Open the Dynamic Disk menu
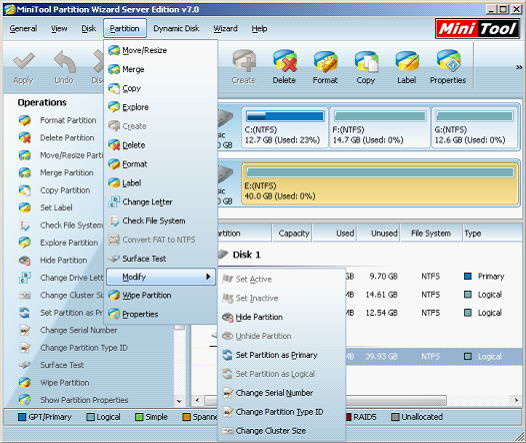 click(x=176, y=29)
